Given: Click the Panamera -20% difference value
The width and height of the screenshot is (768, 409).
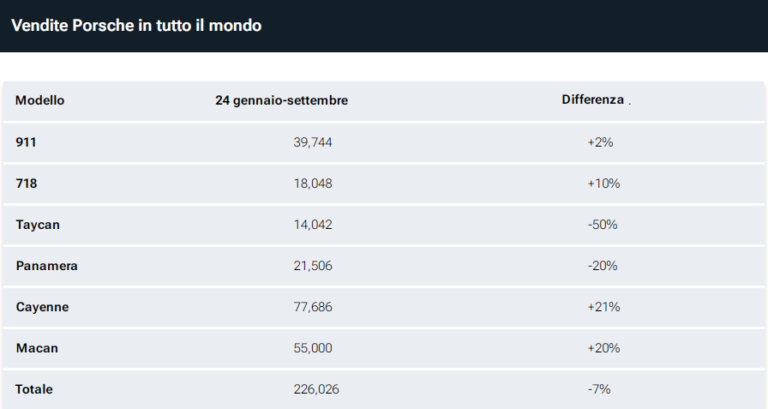Looking at the screenshot, I should tap(602, 265).
